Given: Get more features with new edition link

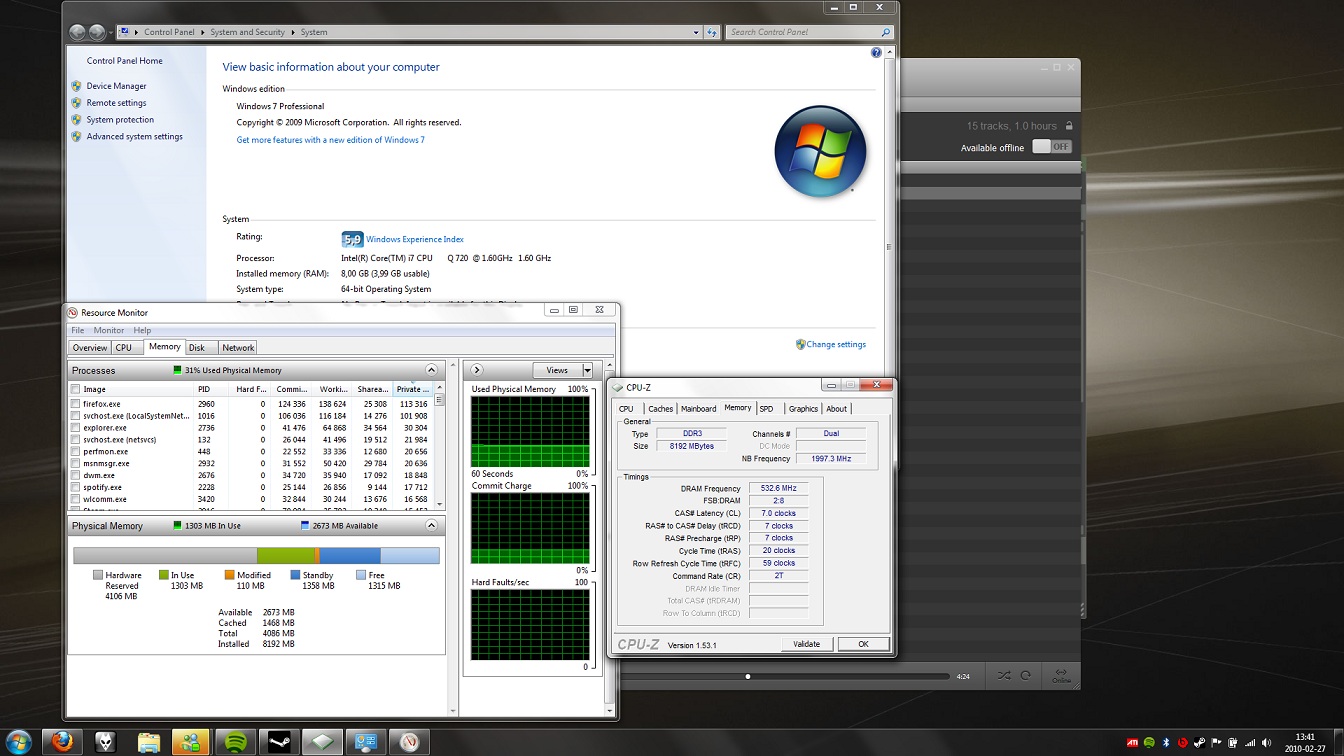Looking at the screenshot, I should pos(330,140).
